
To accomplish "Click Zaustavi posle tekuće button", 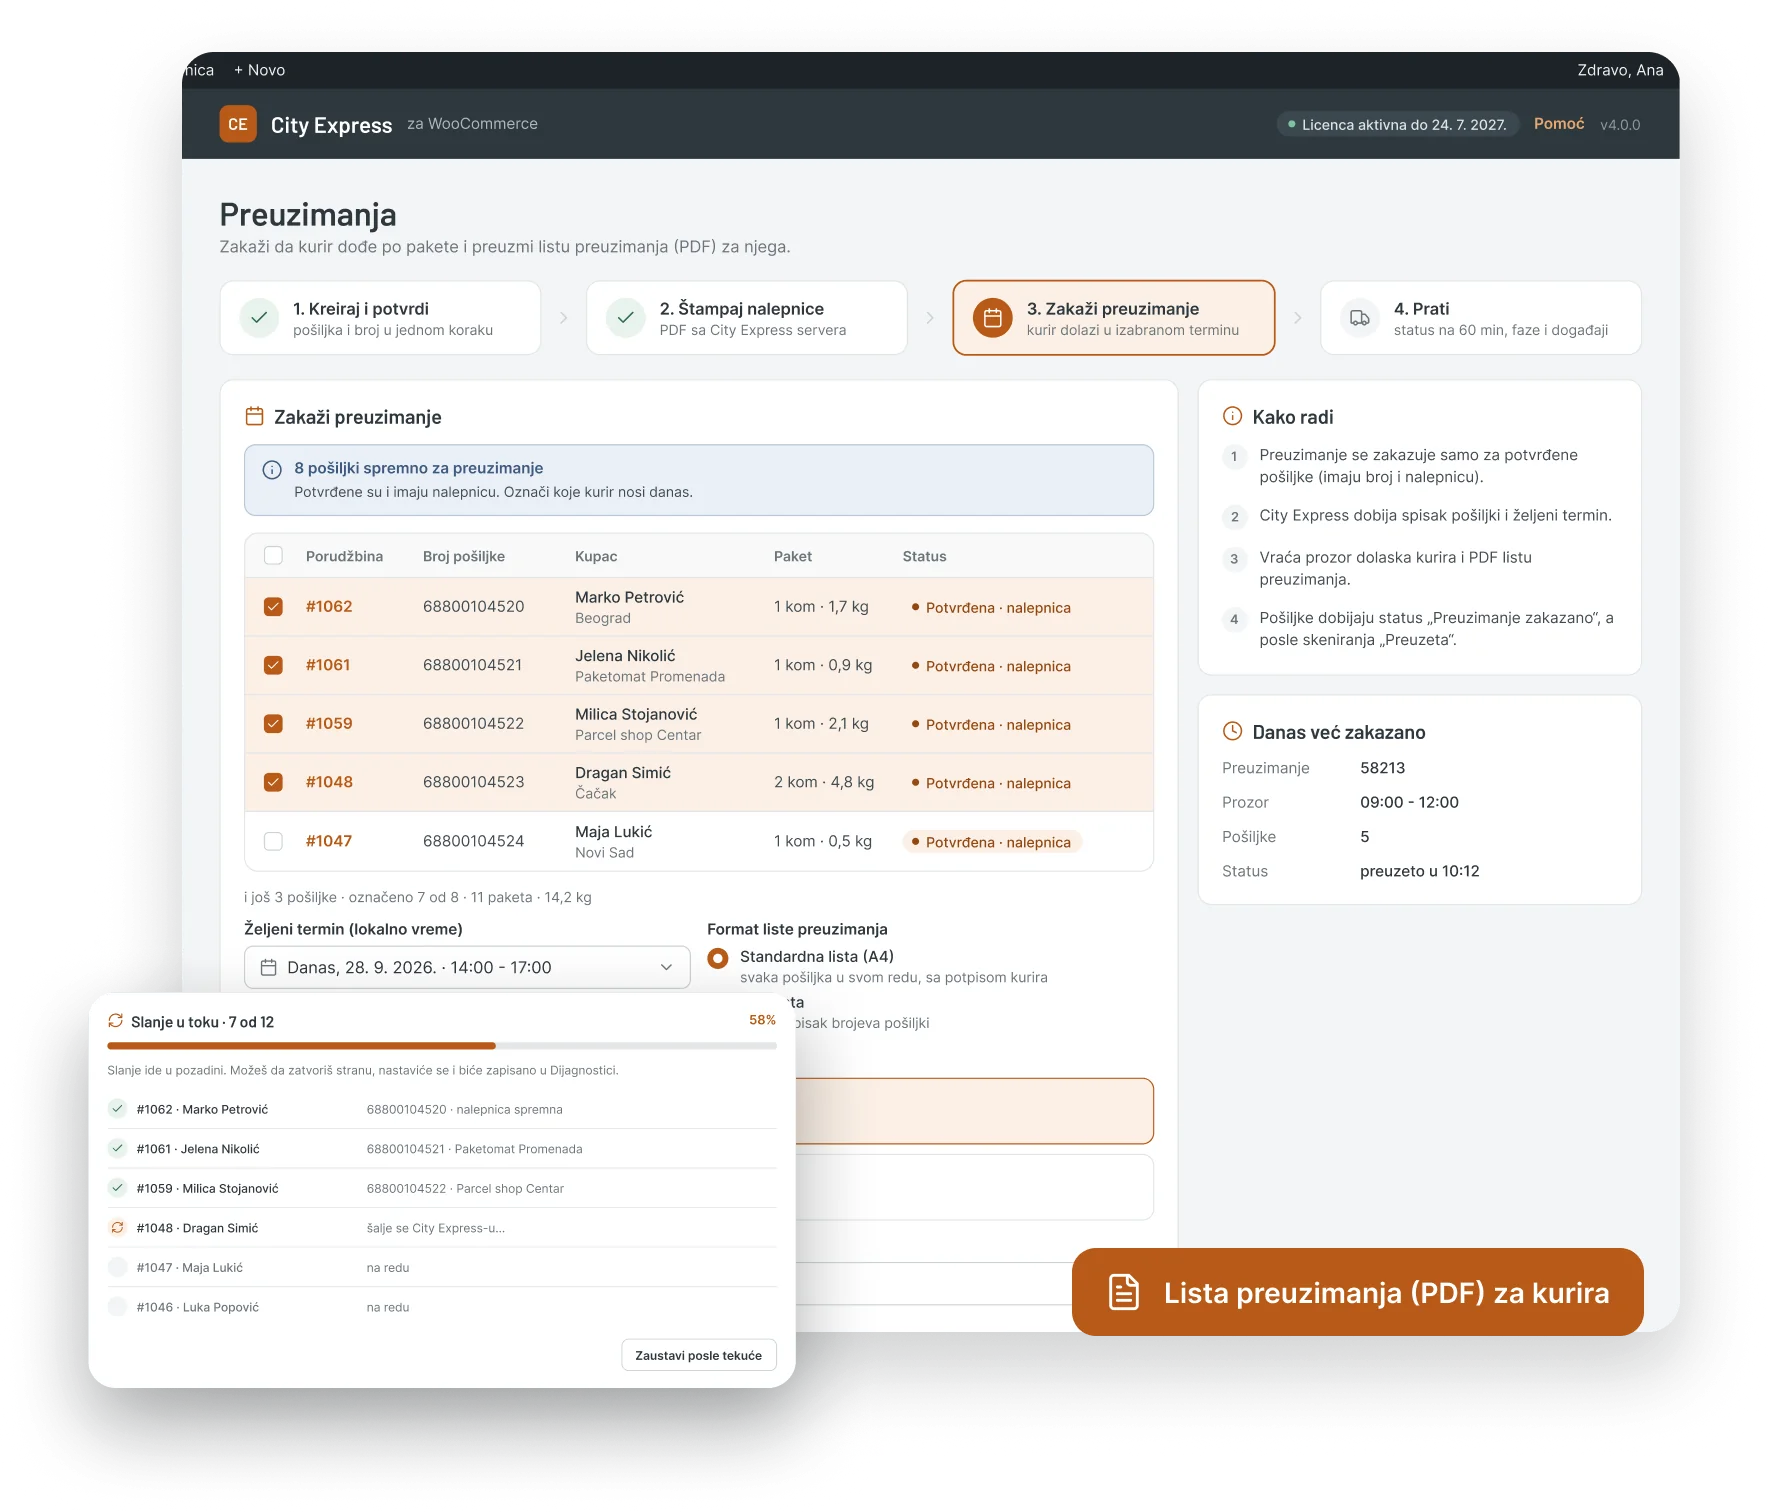I will [699, 1355].
